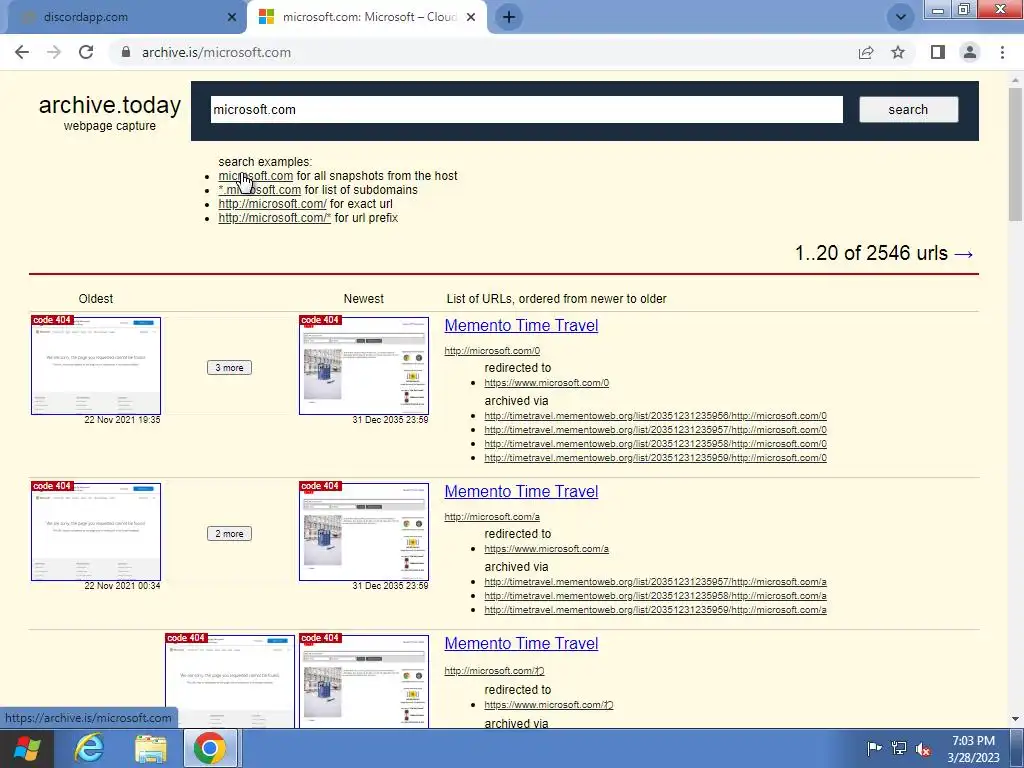Screen dimensions: 1024x768
Task: Open newest snapshot thumbnail for microsoft.com/a
Action: click(x=364, y=532)
